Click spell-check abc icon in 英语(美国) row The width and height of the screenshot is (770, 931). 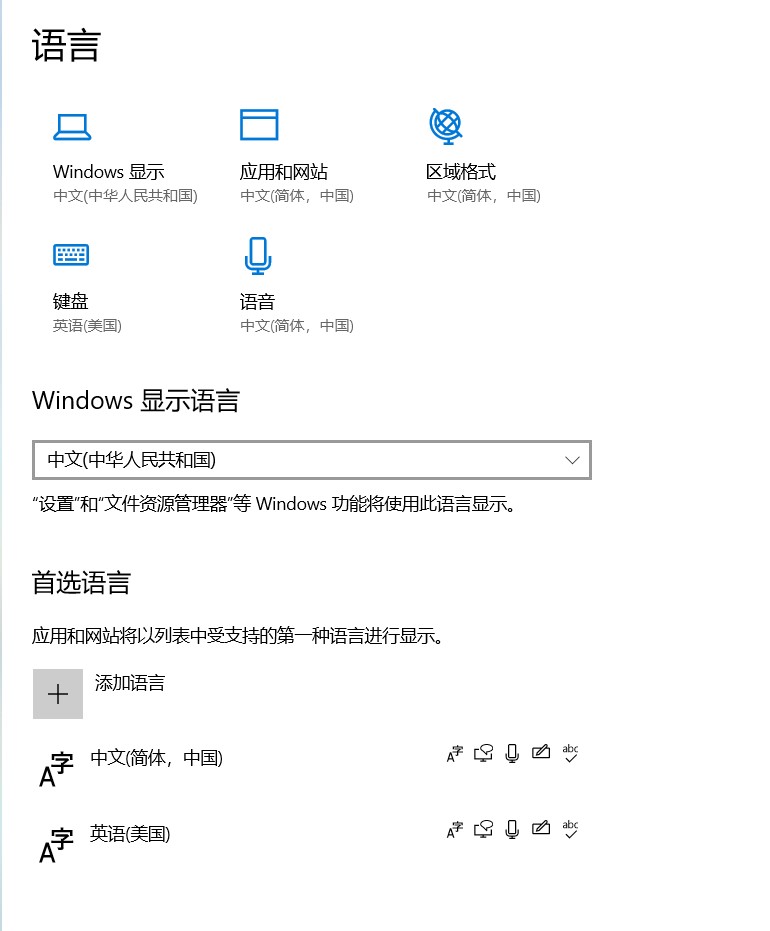[x=570, y=829]
